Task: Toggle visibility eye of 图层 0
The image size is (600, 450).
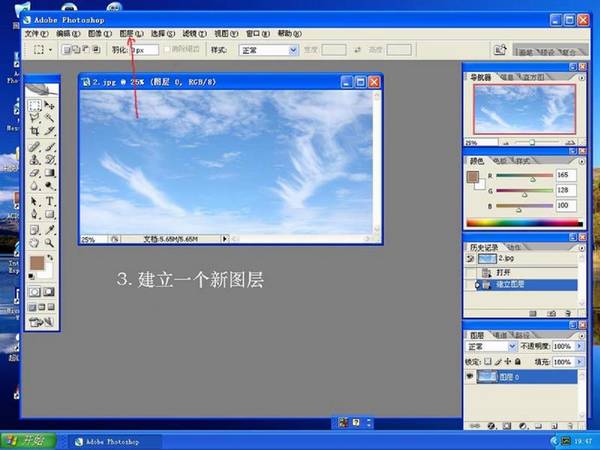Action: pos(470,377)
